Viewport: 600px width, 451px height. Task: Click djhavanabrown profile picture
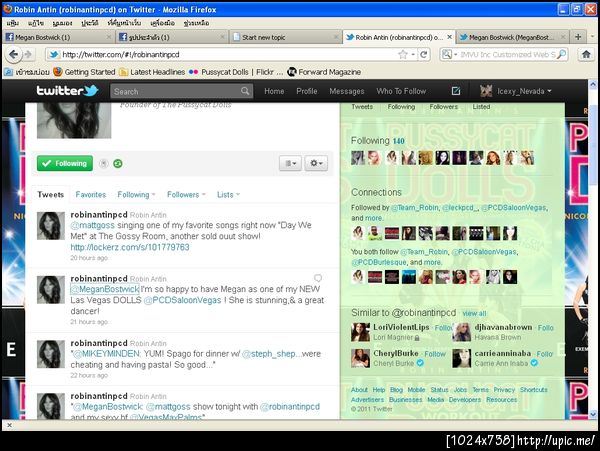[x=461, y=332]
